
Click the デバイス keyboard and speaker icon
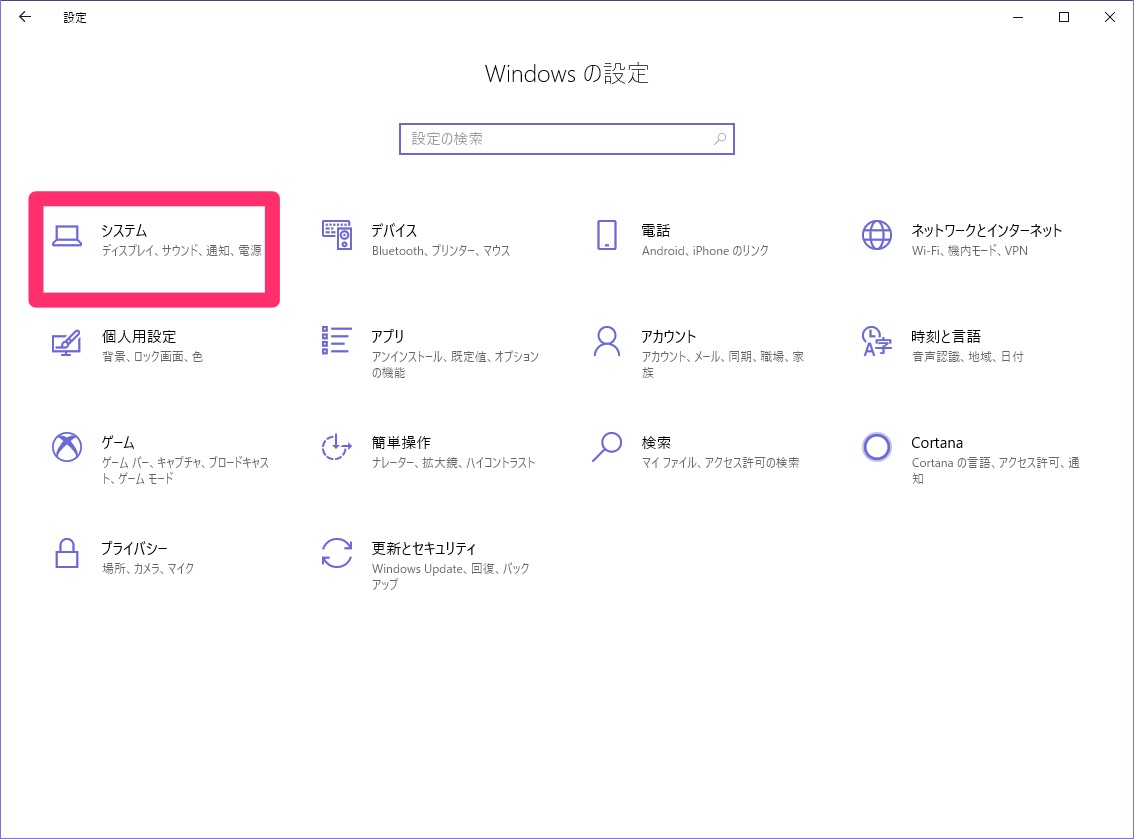pyautogui.click(x=337, y=235)
